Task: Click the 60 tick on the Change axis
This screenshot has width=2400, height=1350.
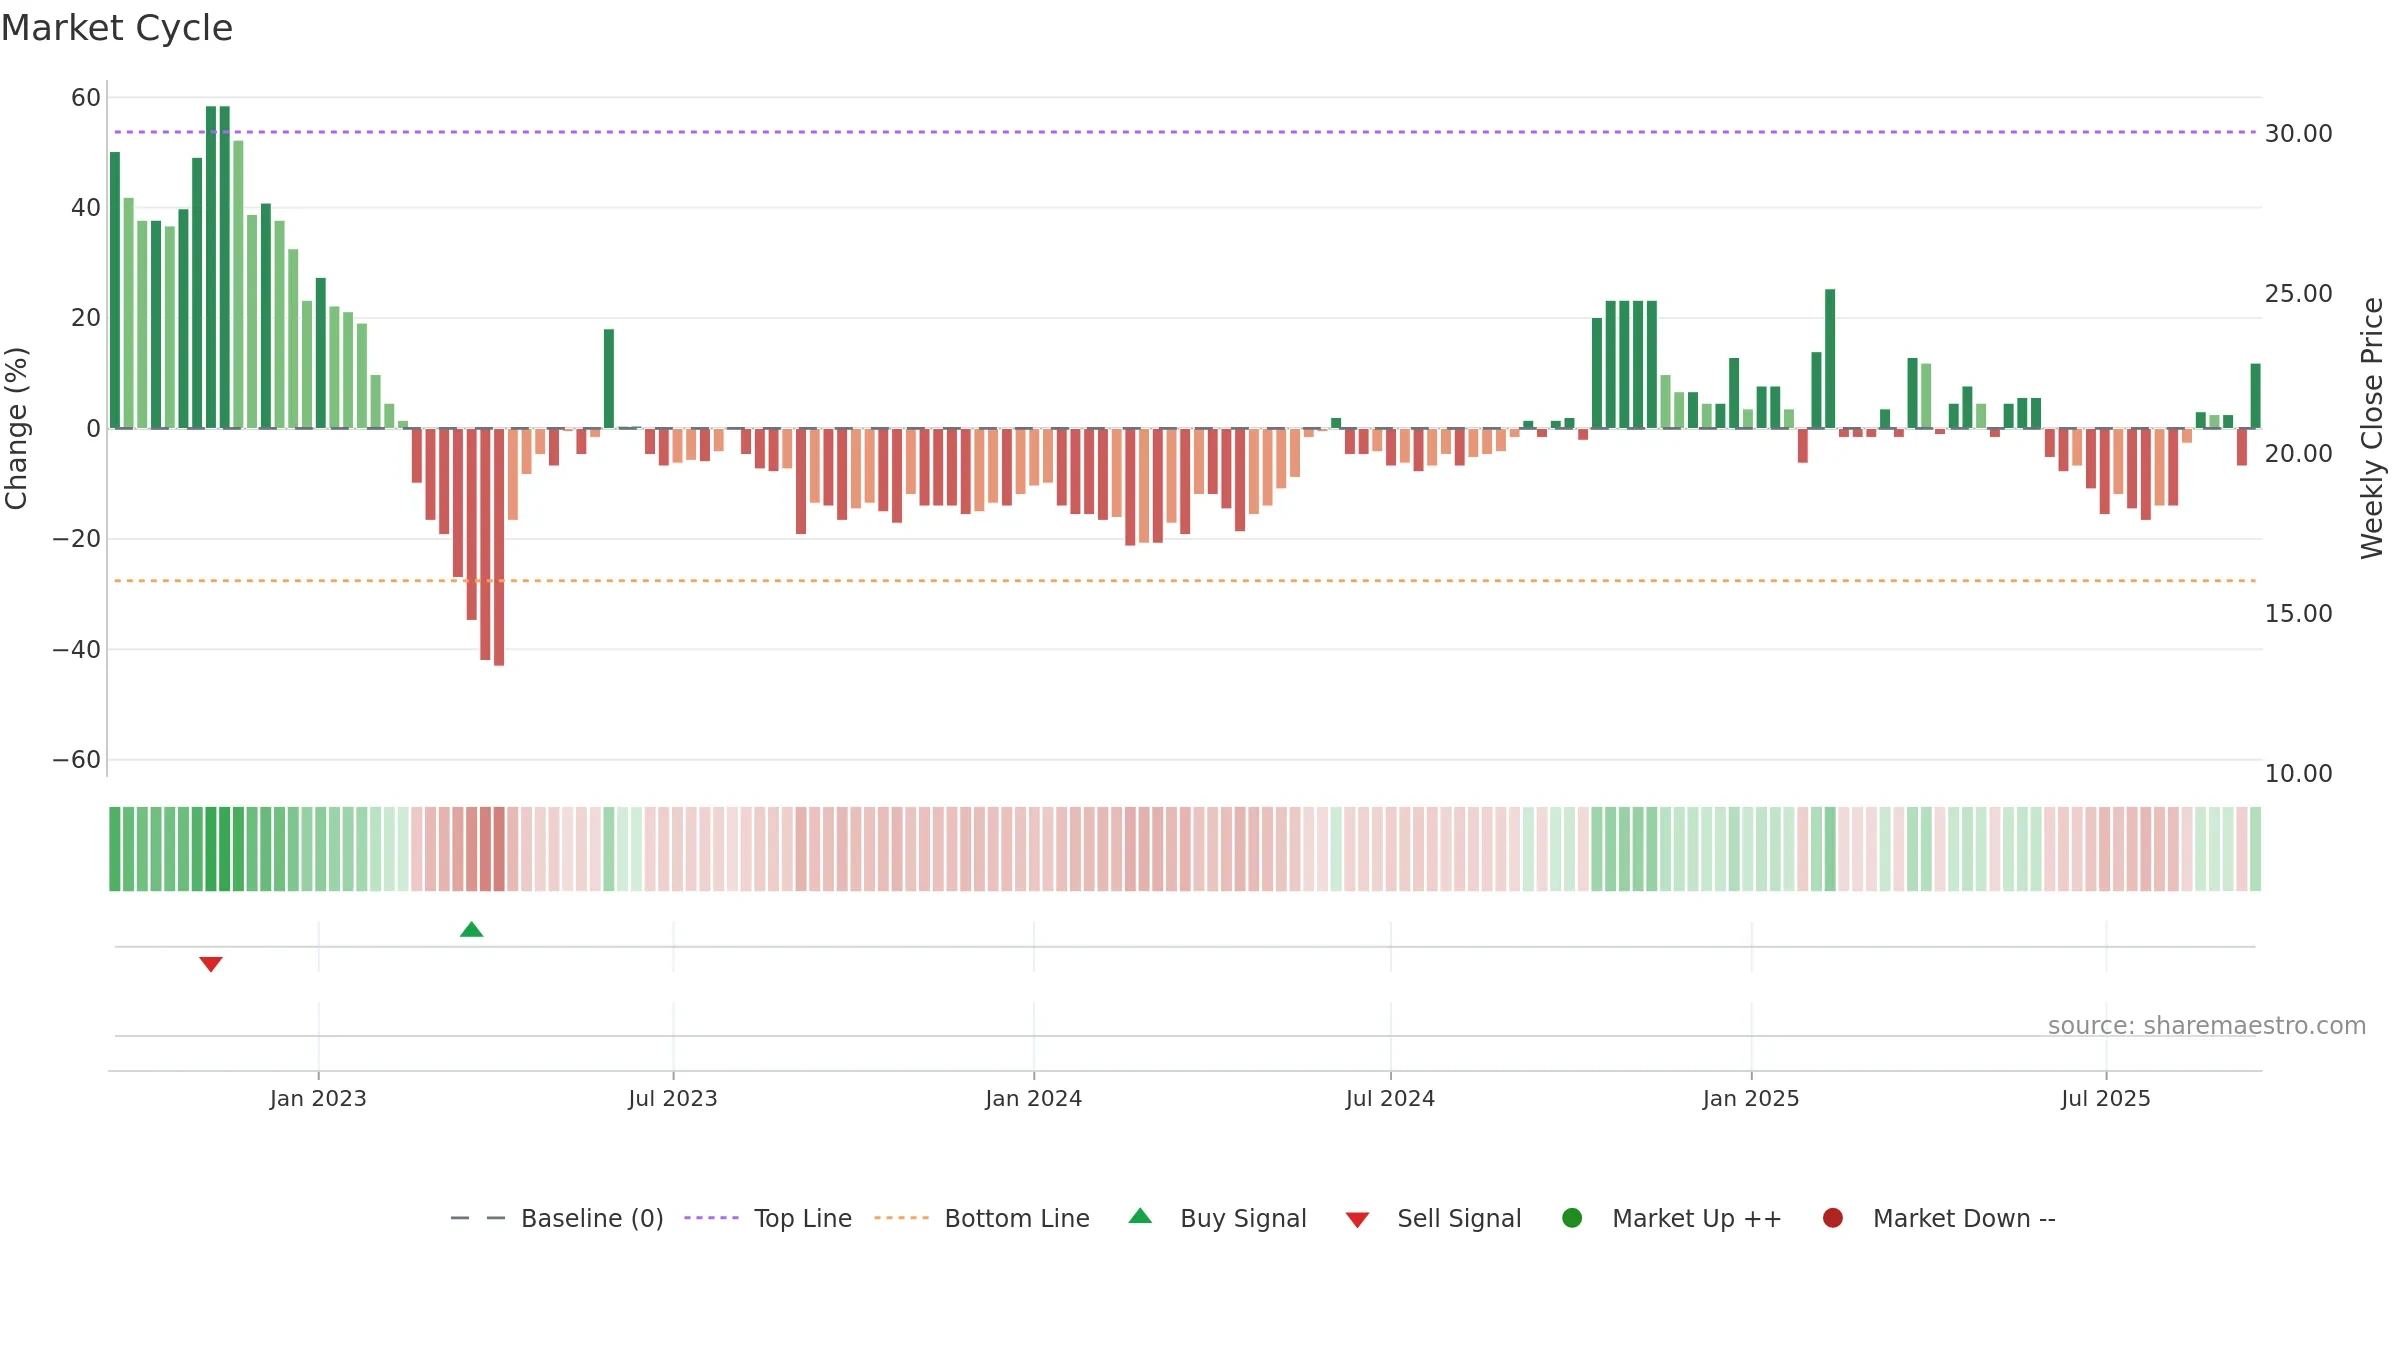Action: (x=86, y=98)
